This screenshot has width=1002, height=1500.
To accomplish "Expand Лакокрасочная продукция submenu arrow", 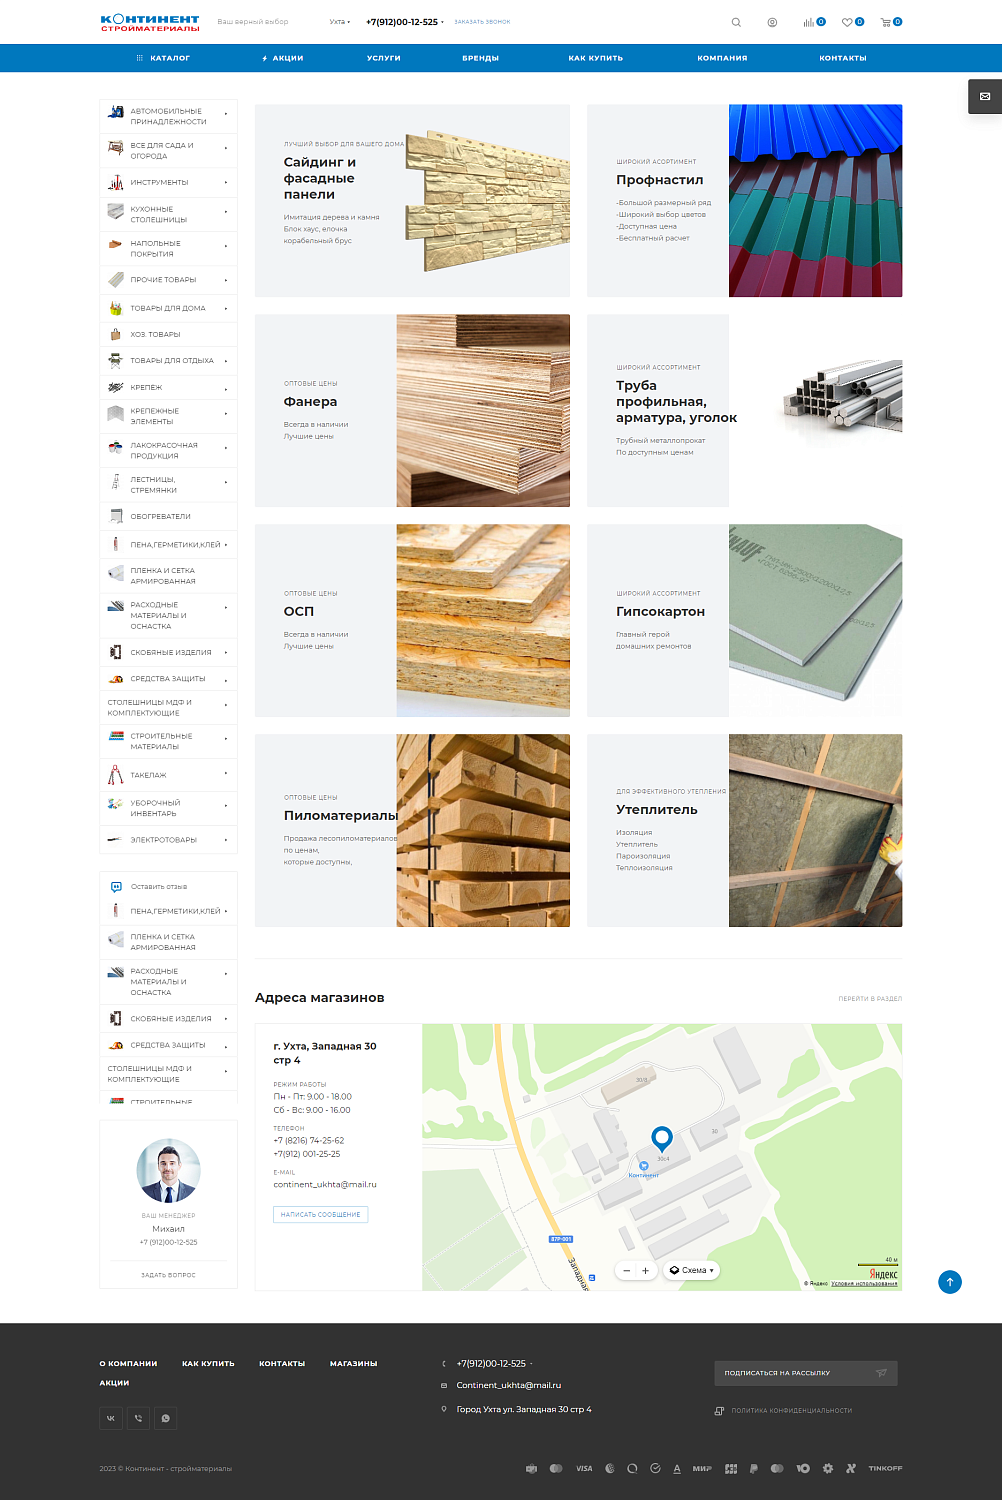I will point(226,448).
